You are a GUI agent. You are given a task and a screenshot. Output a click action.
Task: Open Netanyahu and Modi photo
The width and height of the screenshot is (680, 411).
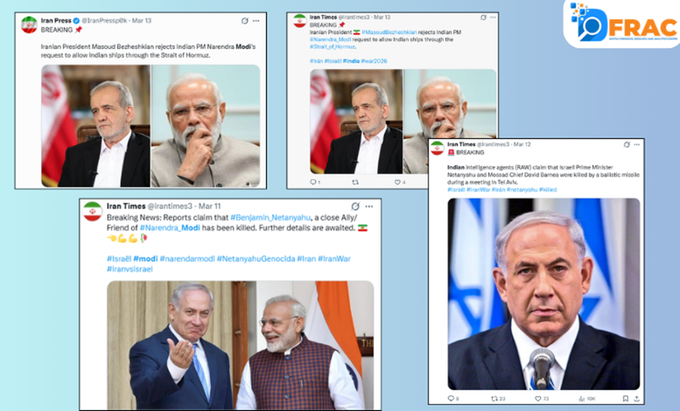point(241,345)
